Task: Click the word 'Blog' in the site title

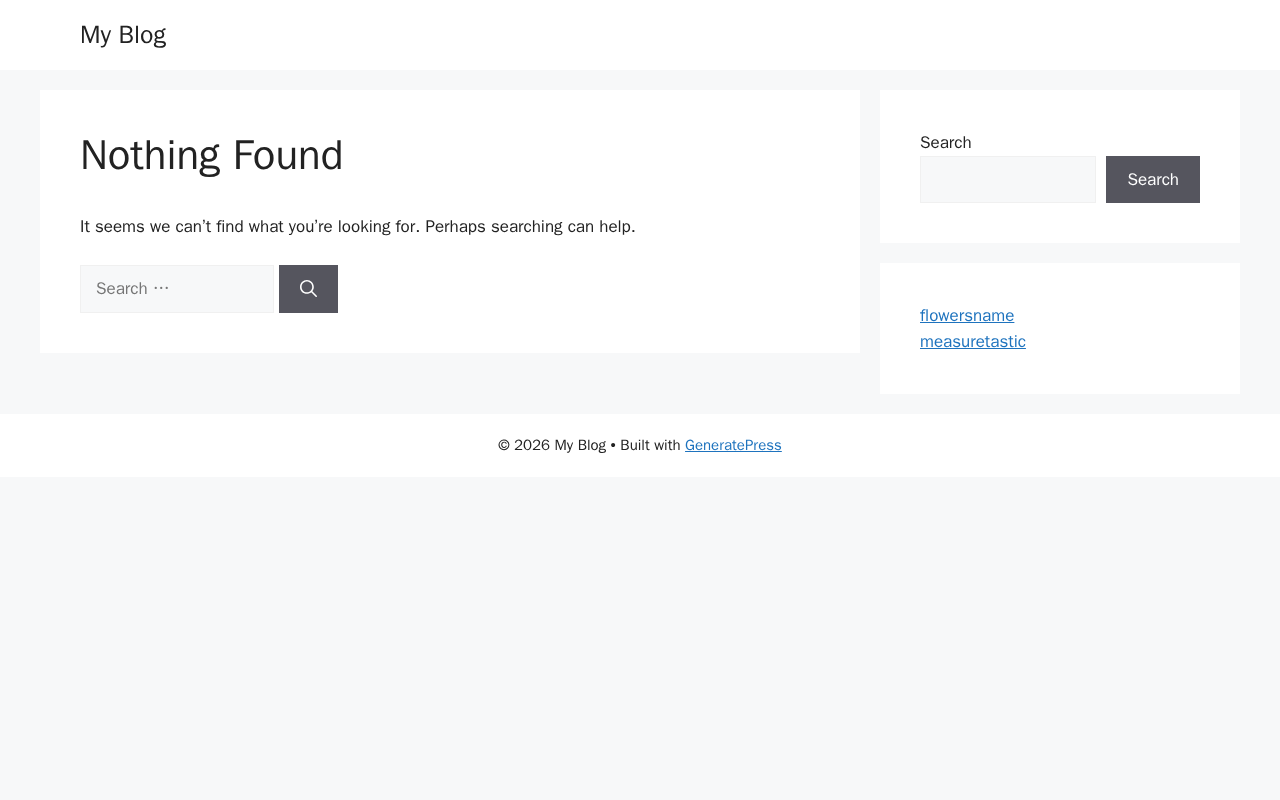Action: [x=143, y=35]
